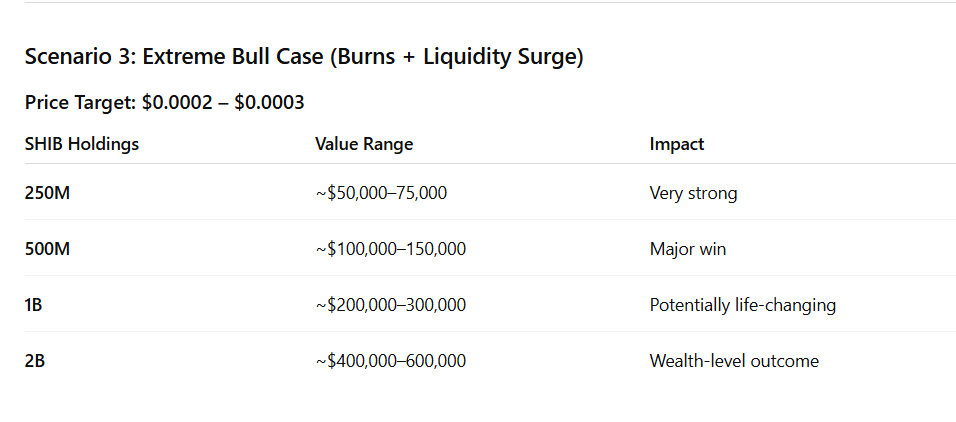The height and width of the screenshot is (422, 956).
Task: Click the ~$50,000–75,000 value cell
Action: tap(381, 193)
